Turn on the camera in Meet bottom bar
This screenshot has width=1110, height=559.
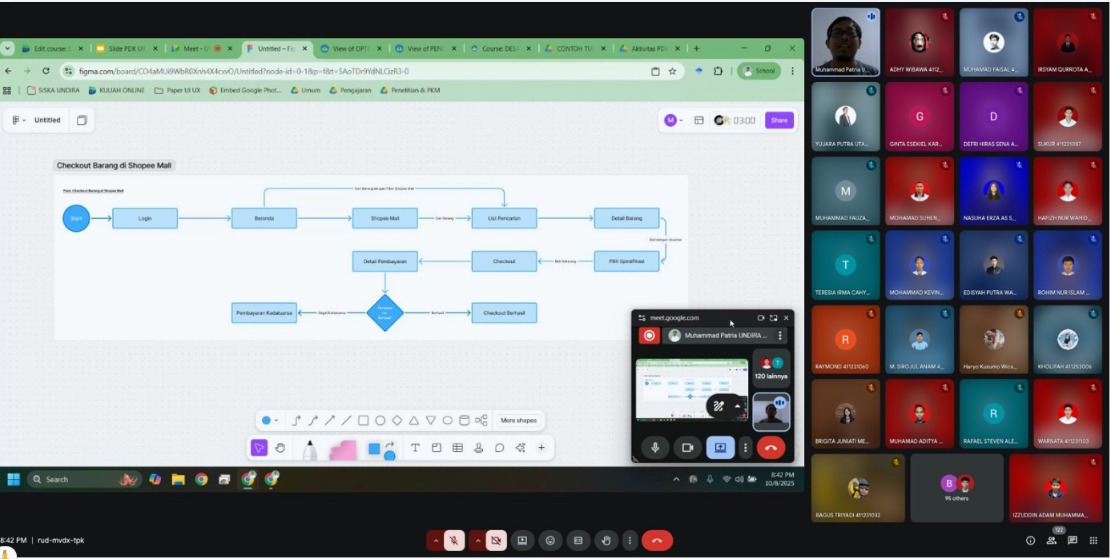click(496, 541)
